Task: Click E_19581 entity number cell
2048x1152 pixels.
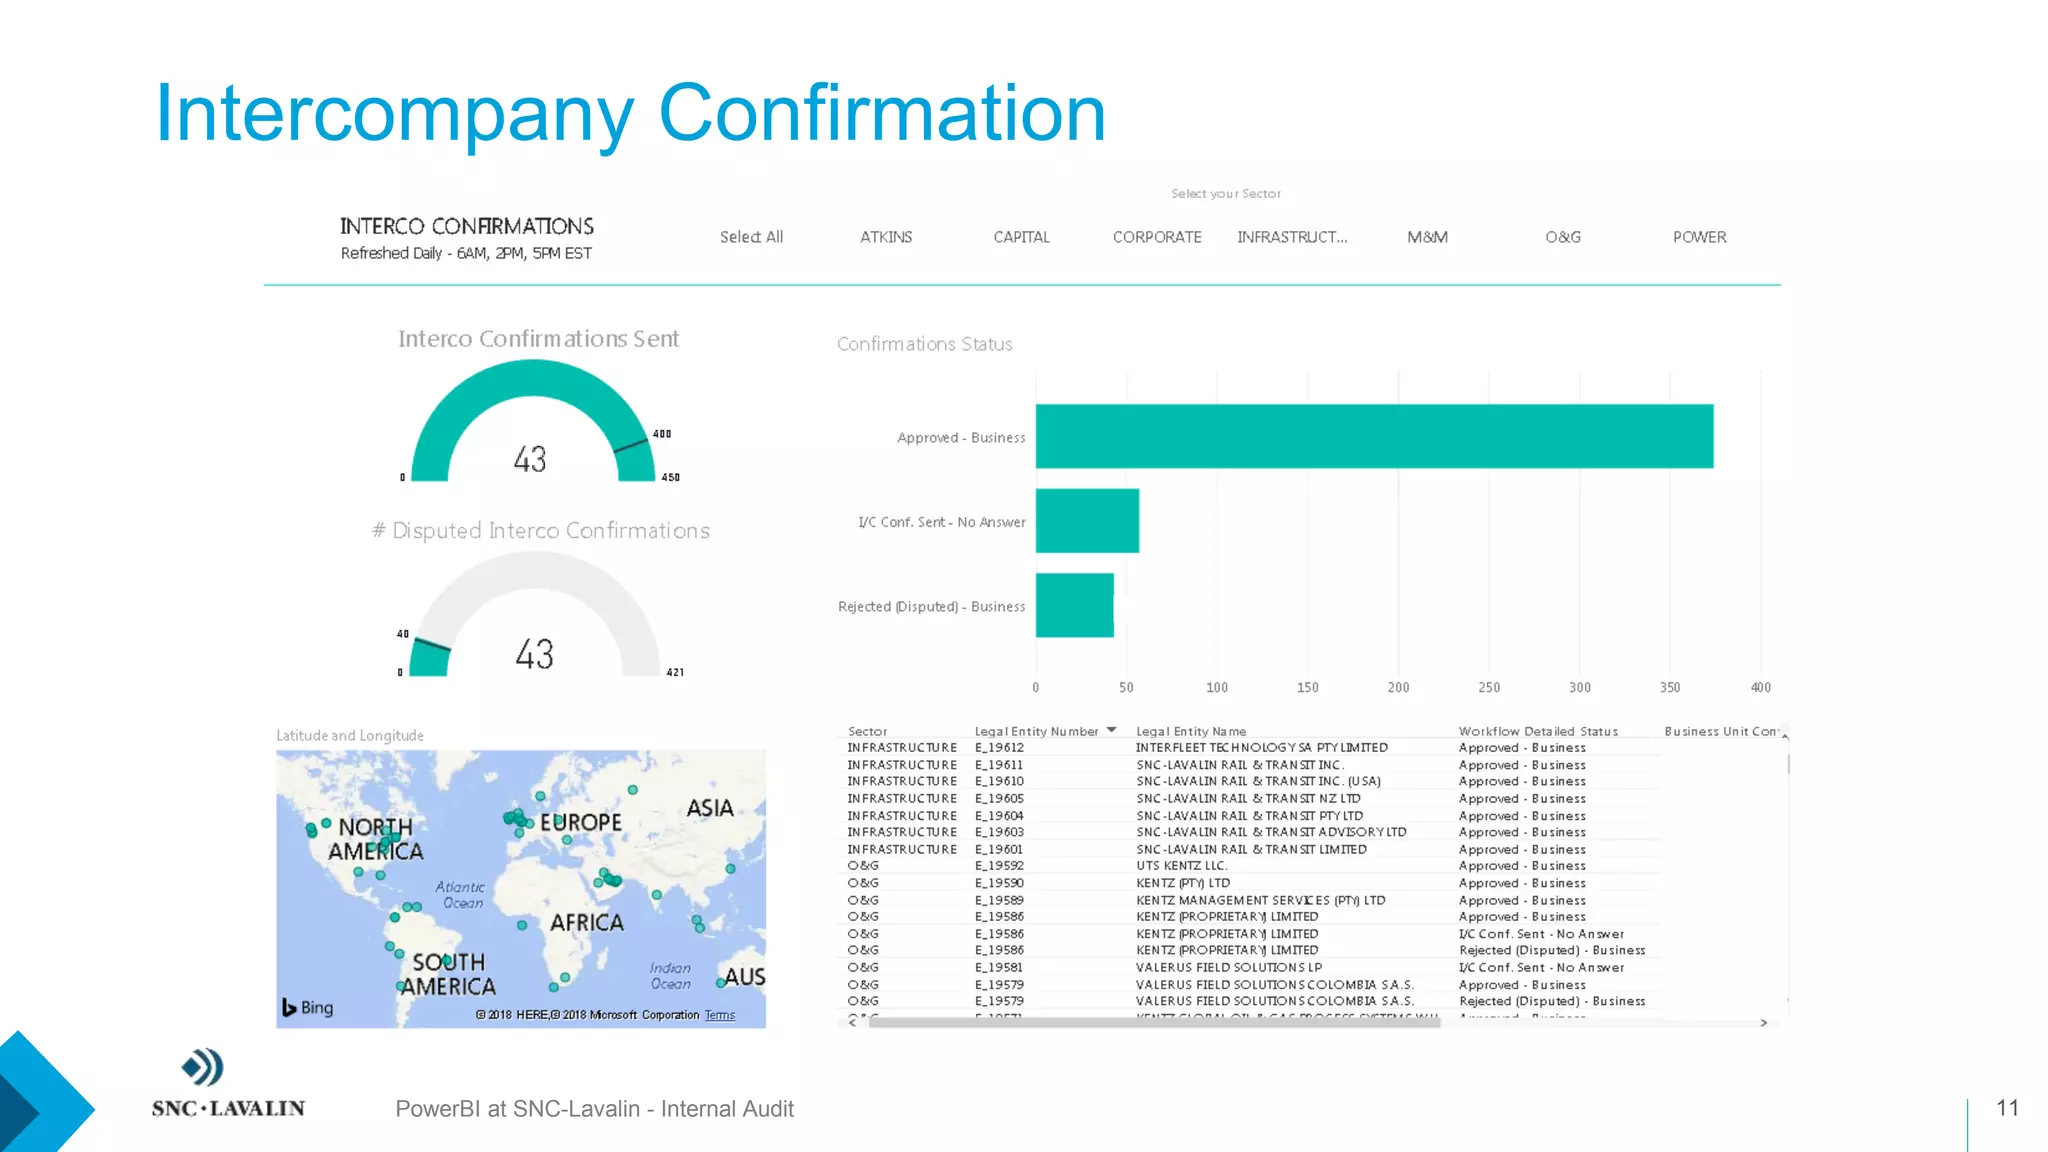Action: click(999, 968)
